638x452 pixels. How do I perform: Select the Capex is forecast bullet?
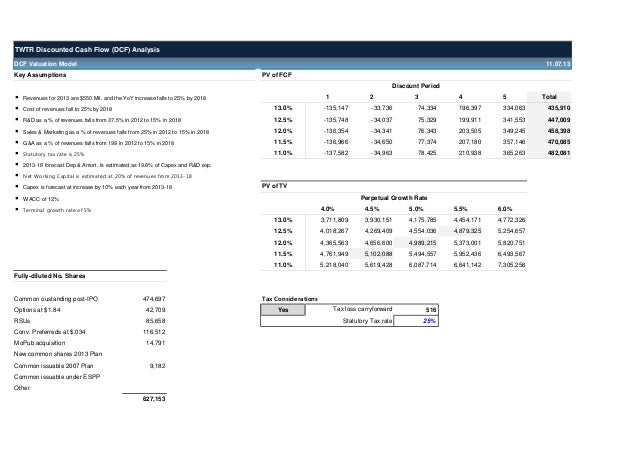pyautogui.click(x=97, y=187)
